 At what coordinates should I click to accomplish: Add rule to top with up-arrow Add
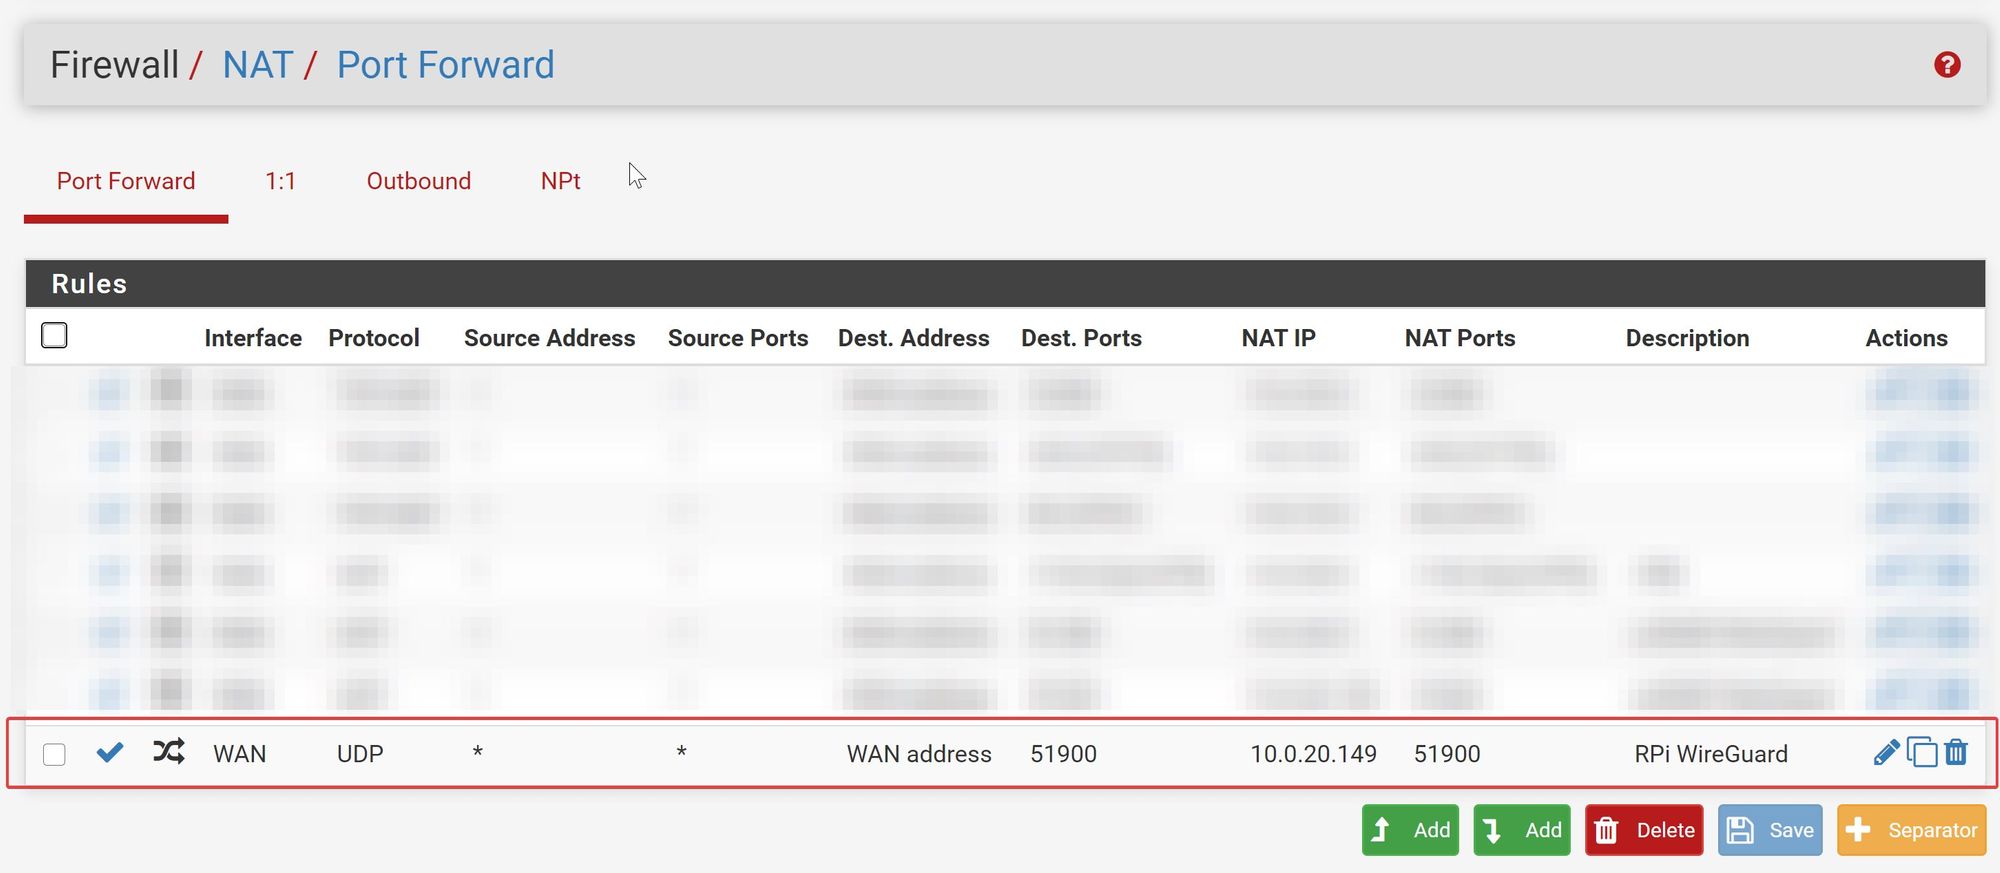(x=1410, y=830)
